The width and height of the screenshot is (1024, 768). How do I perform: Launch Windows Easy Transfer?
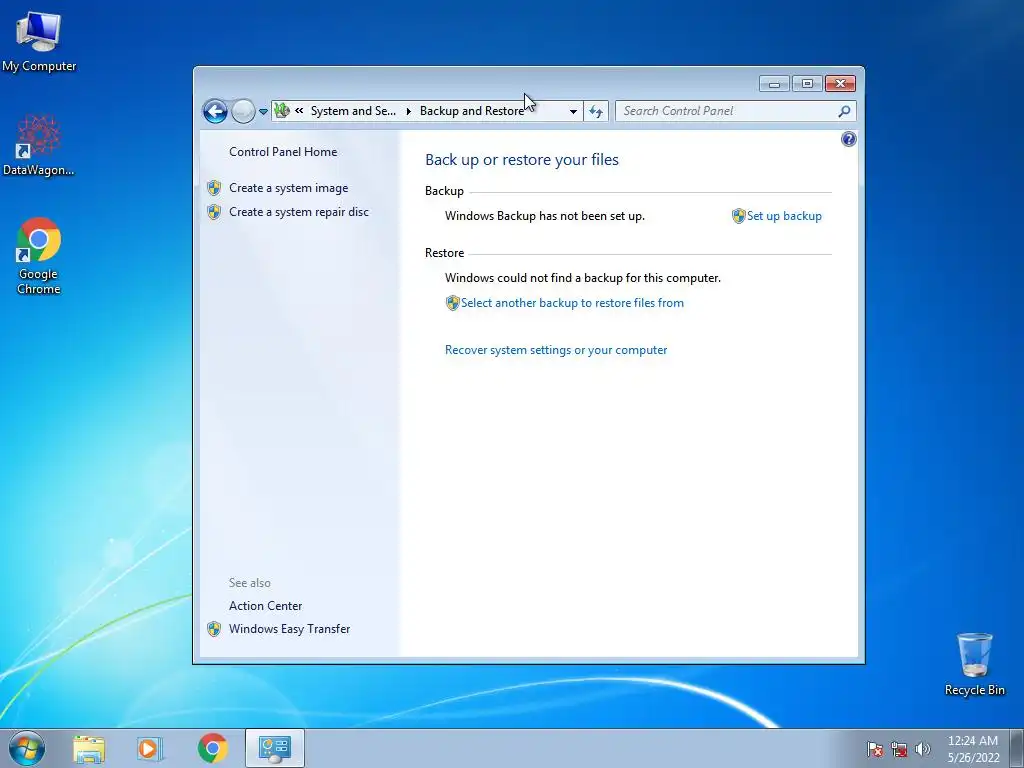coord(289,629)
